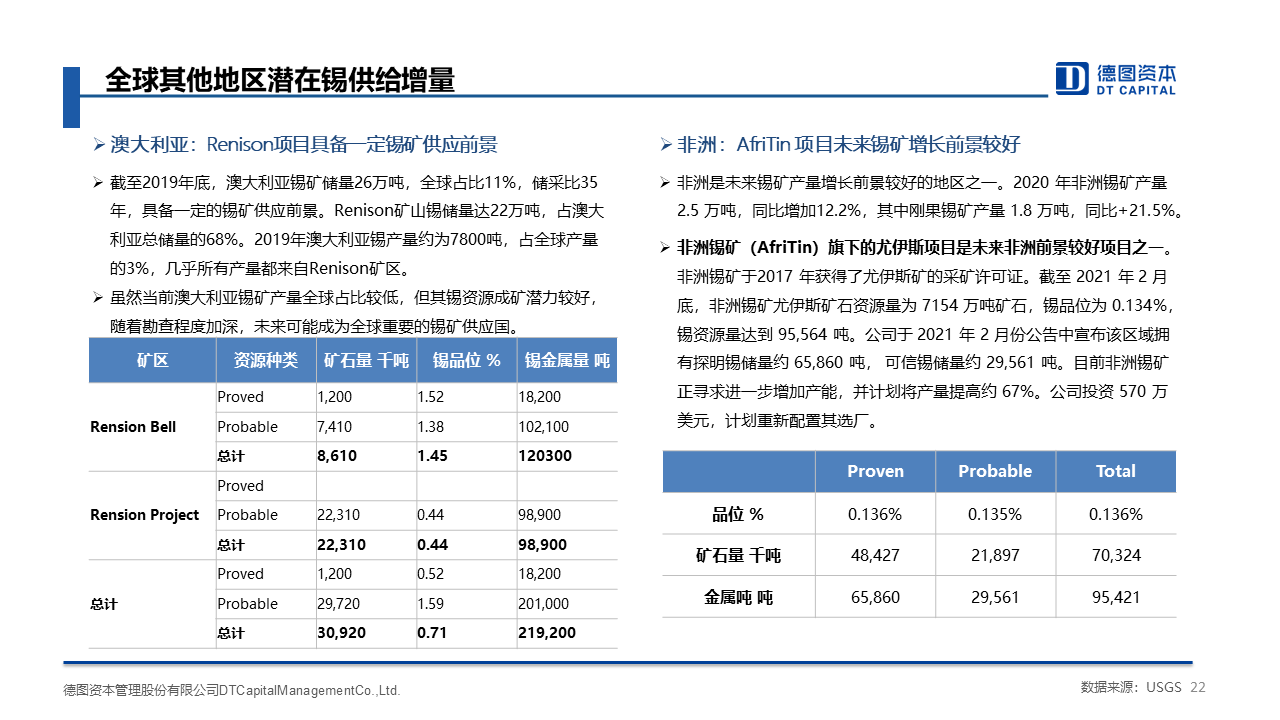Select row label Rension Project
The image size is (1280, 720).
point(145,515)
